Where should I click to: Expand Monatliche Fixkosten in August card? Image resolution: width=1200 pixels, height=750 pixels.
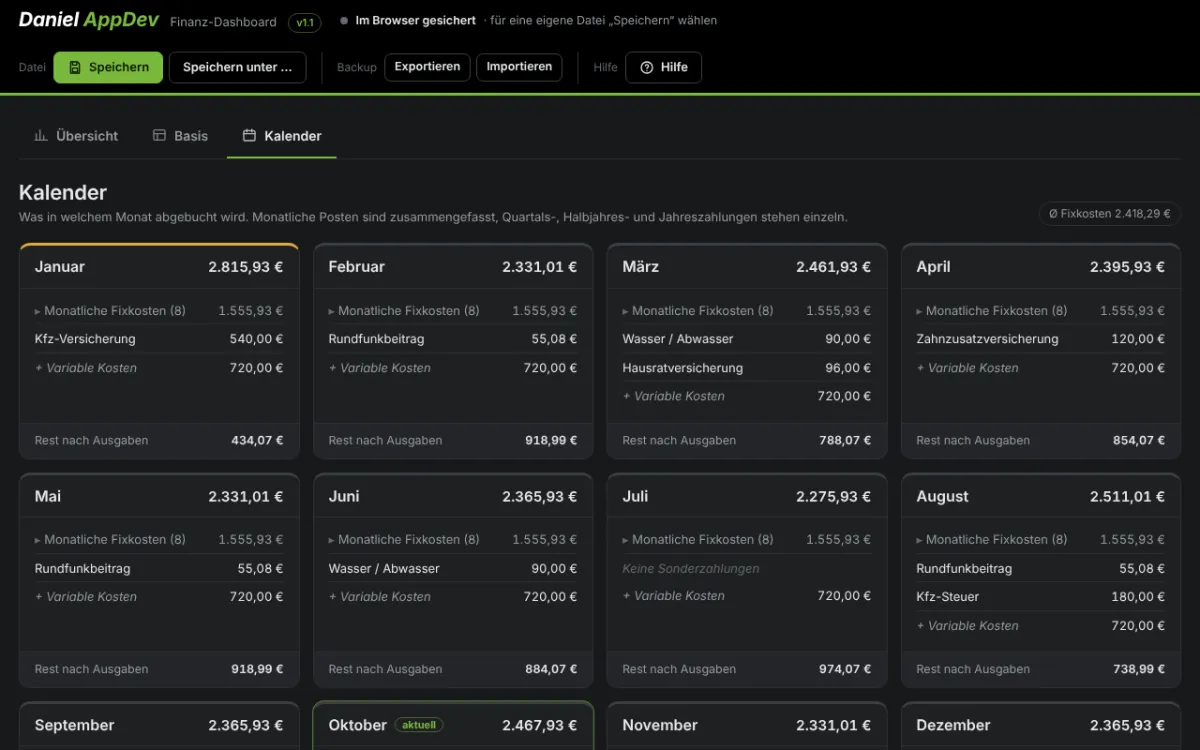pyautogui.click(x=992, y=540)
